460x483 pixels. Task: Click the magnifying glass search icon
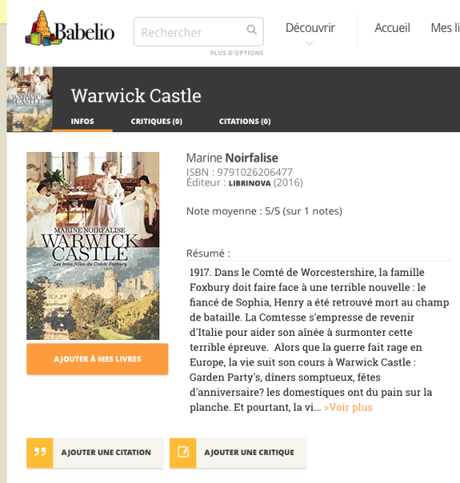coord(252,30)
